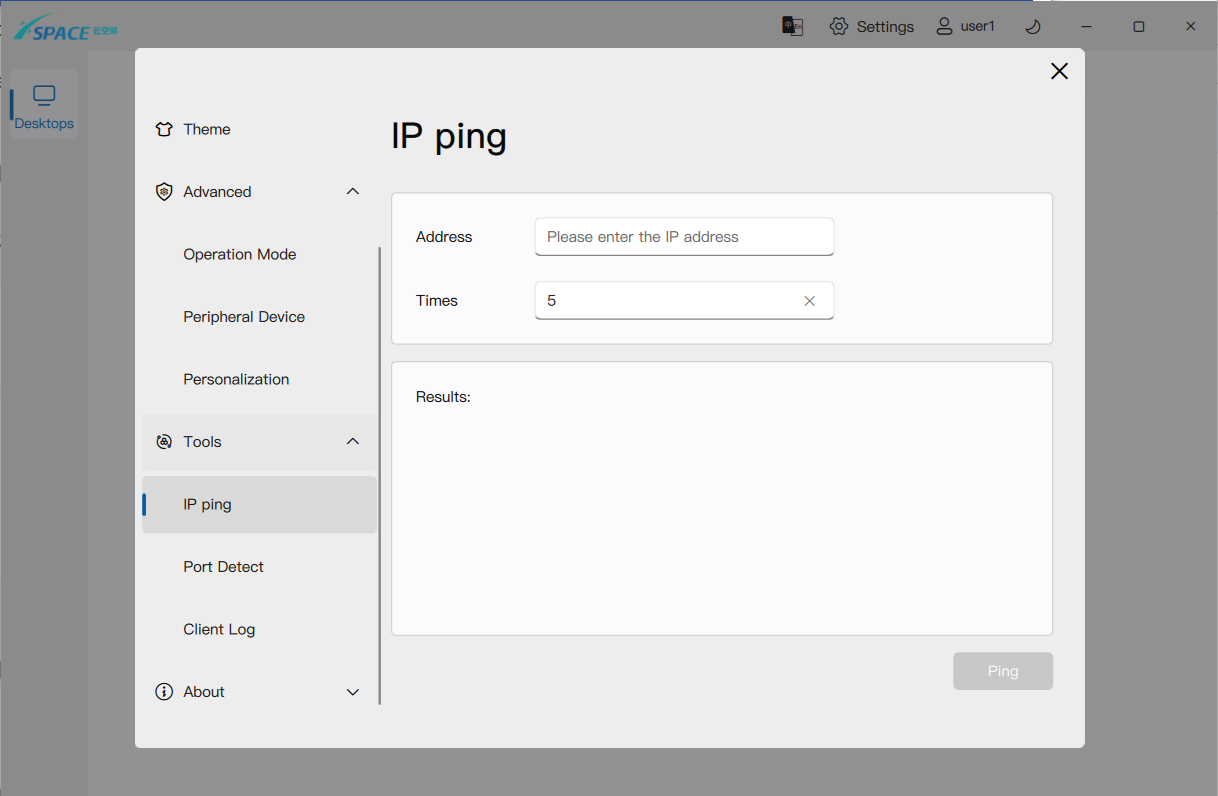Clear the Times field with X icon
Viewport: 1218px width, 796px height.
tap(810, 301)
